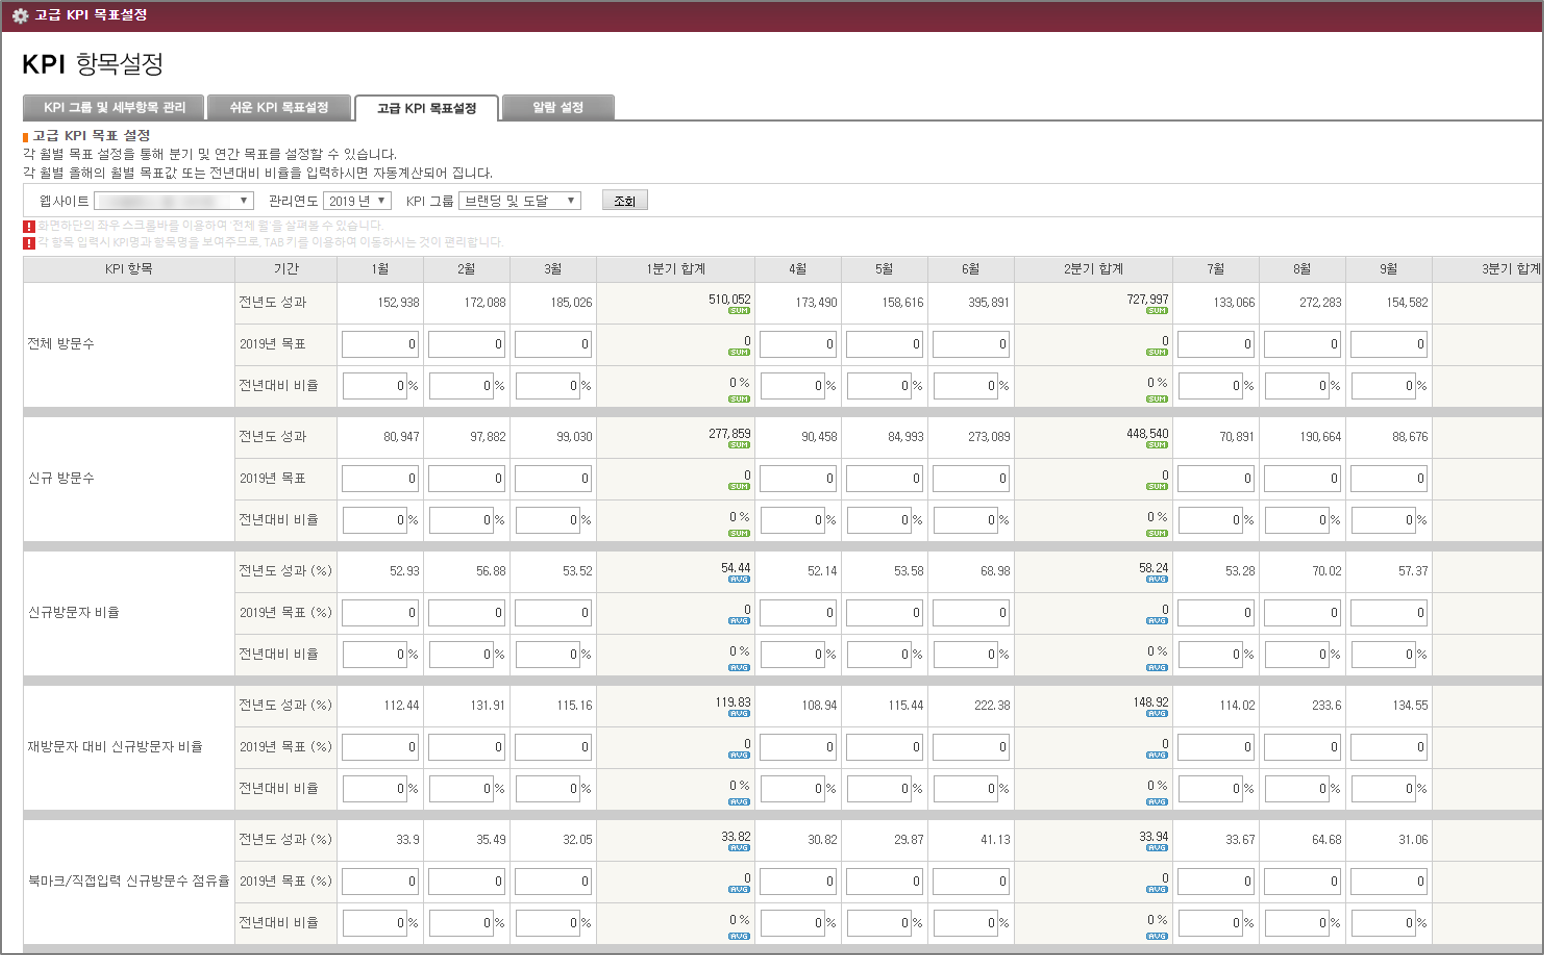Click the SUM badge under 277,859
This screenshot has height=955, width=1544.
pyautogui.click(x=739, y=445)
